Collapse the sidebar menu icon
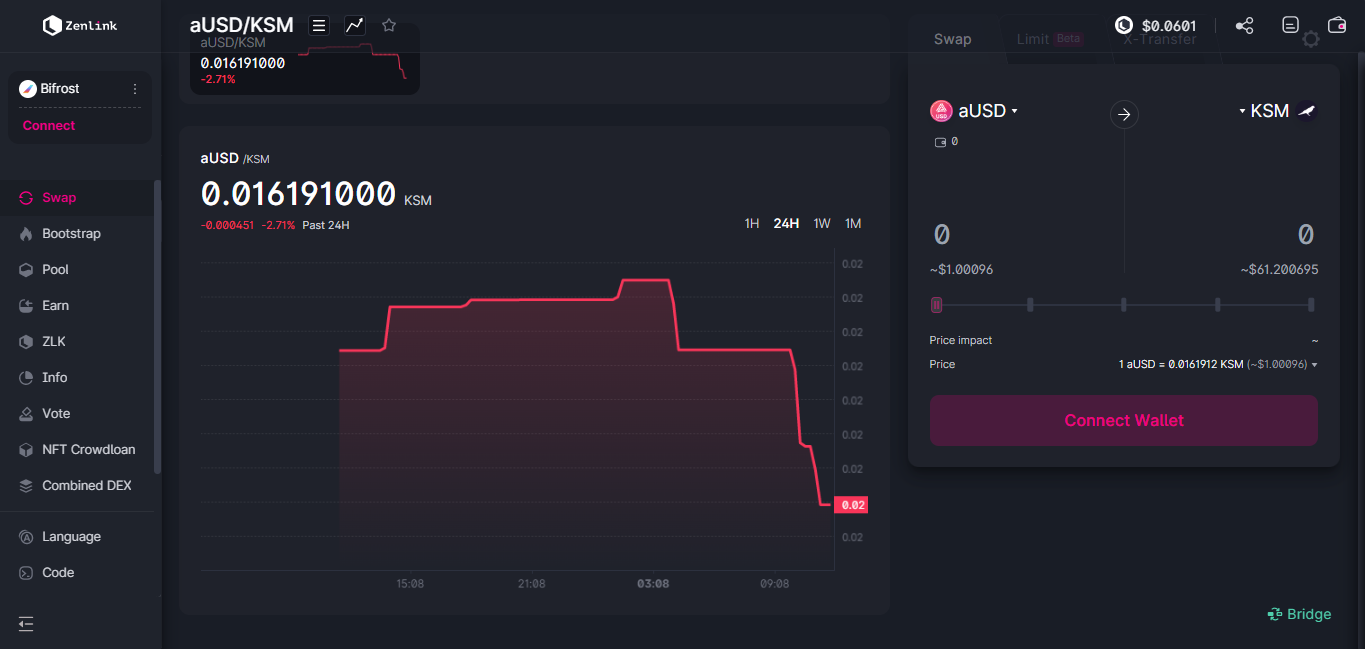 [x=26, y=624]
